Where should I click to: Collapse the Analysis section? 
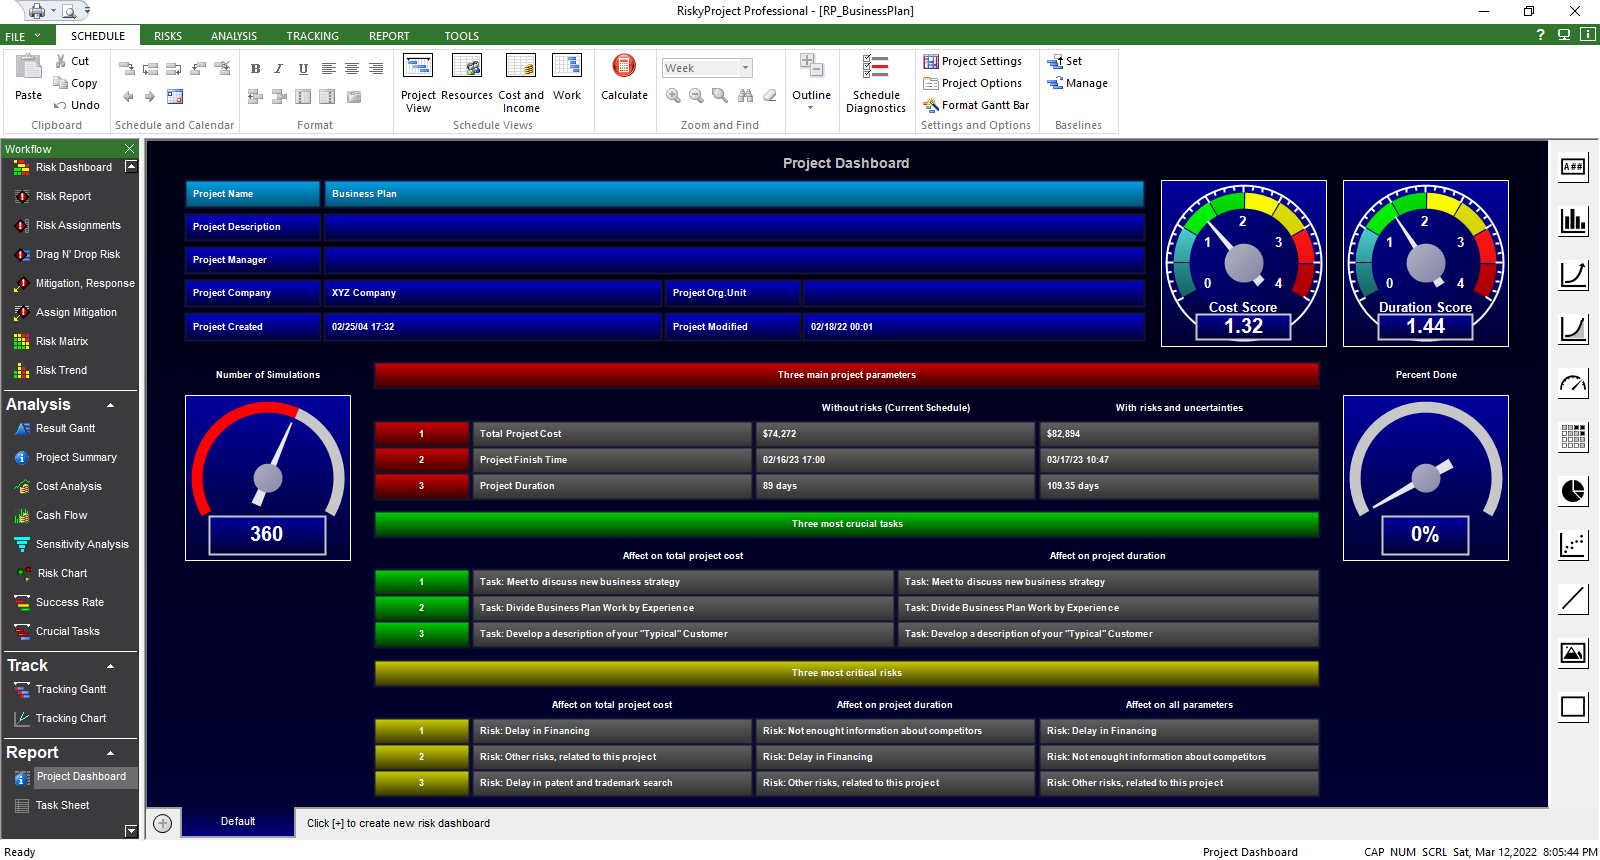pos(110,405)
